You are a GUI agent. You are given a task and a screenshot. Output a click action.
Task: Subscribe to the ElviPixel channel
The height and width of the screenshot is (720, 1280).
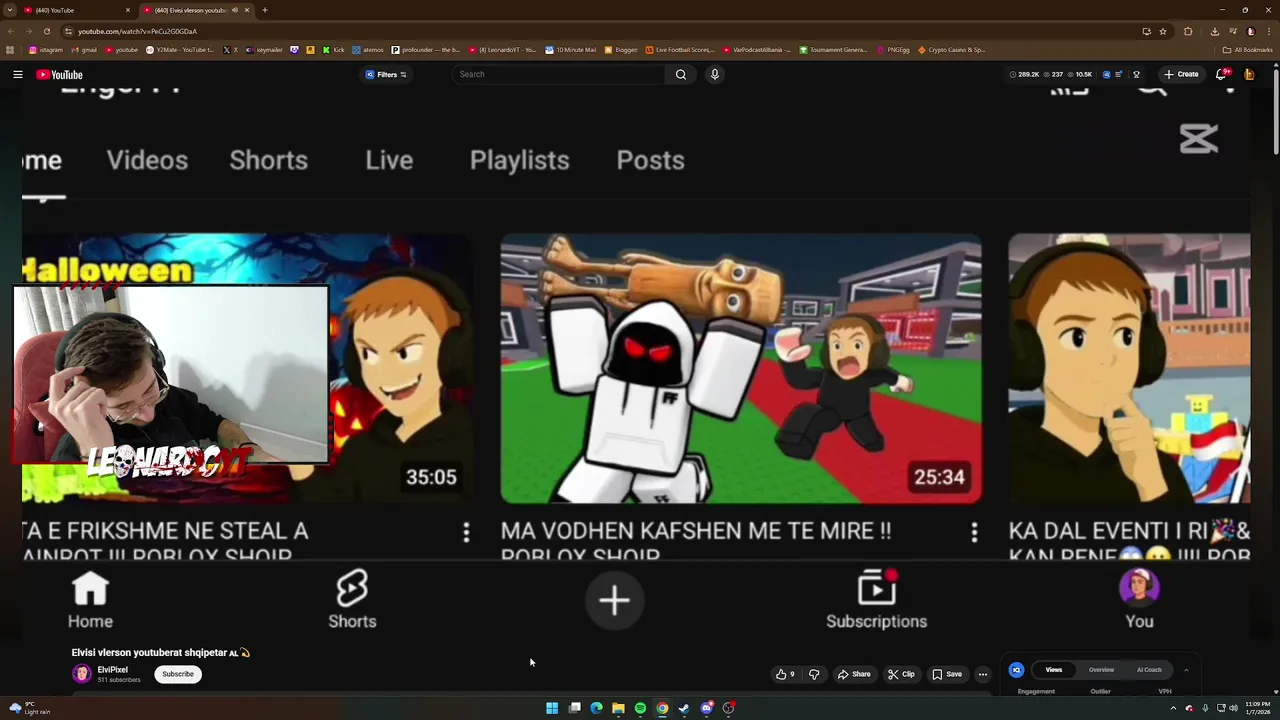[x=178, y=674]
